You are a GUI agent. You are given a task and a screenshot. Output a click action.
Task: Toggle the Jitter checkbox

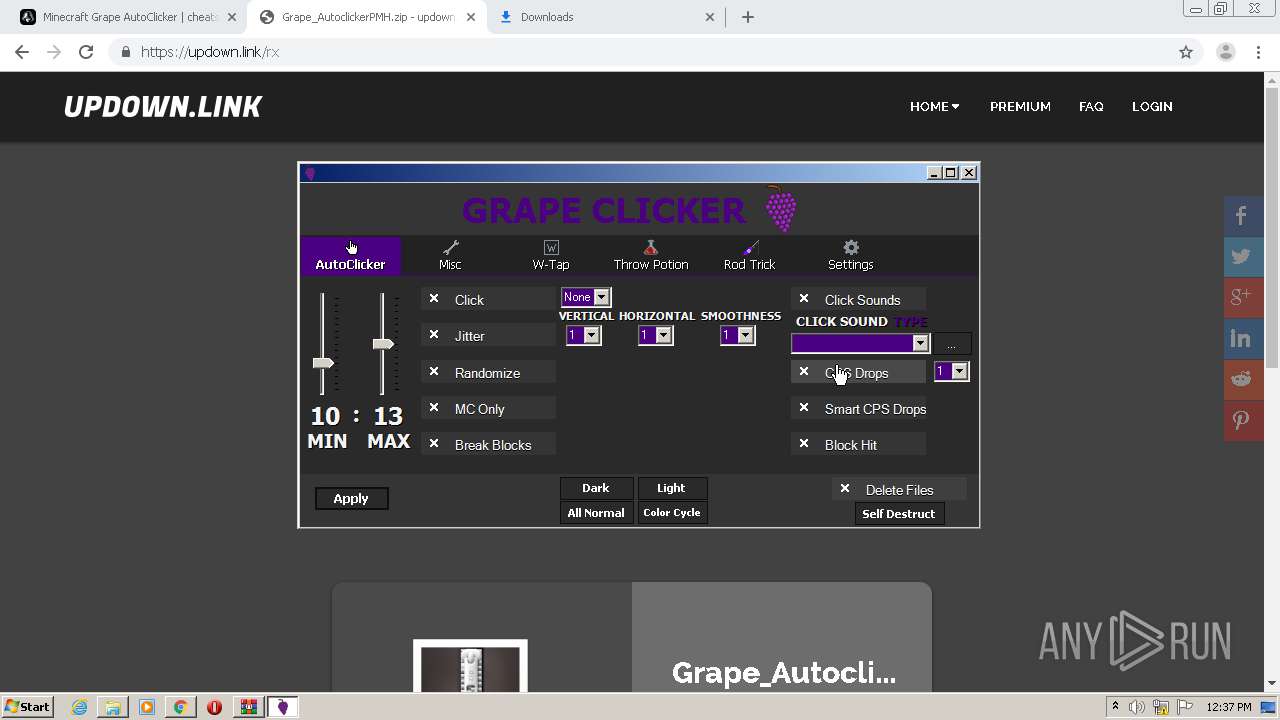tap(434, 335)
